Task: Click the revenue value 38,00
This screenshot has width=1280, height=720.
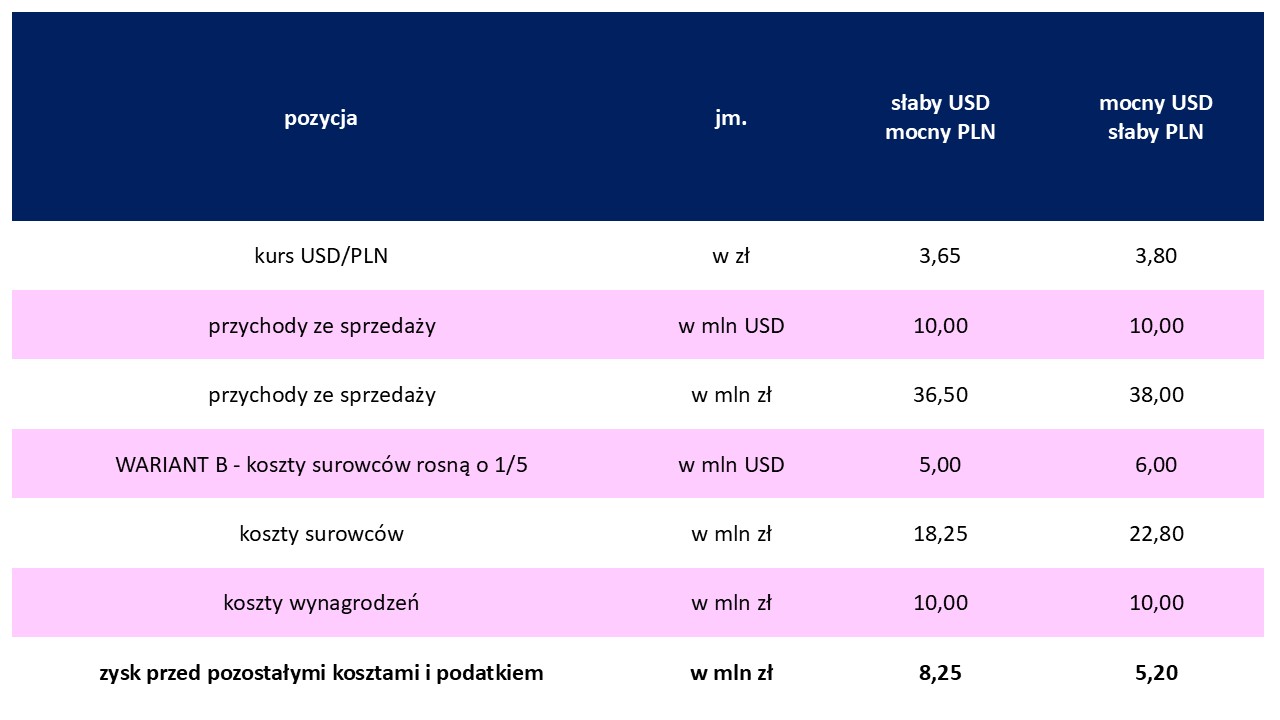Action: coord(1155,394)
